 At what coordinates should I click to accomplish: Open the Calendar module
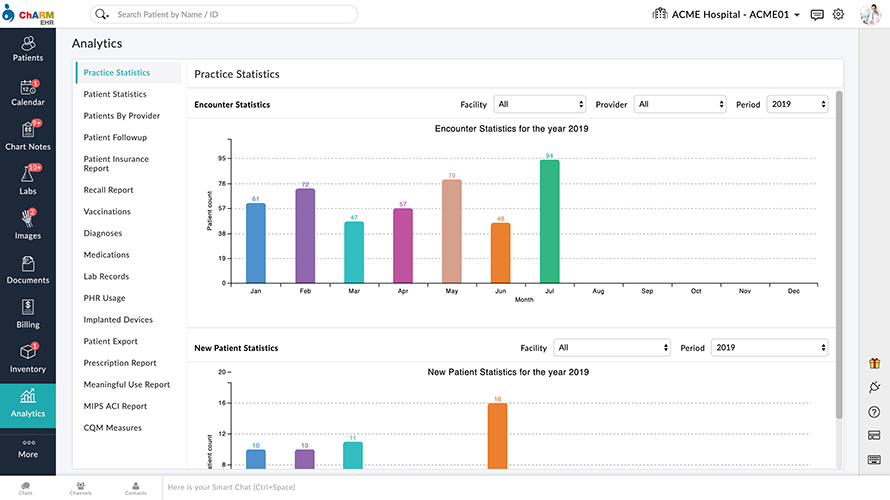28,93
